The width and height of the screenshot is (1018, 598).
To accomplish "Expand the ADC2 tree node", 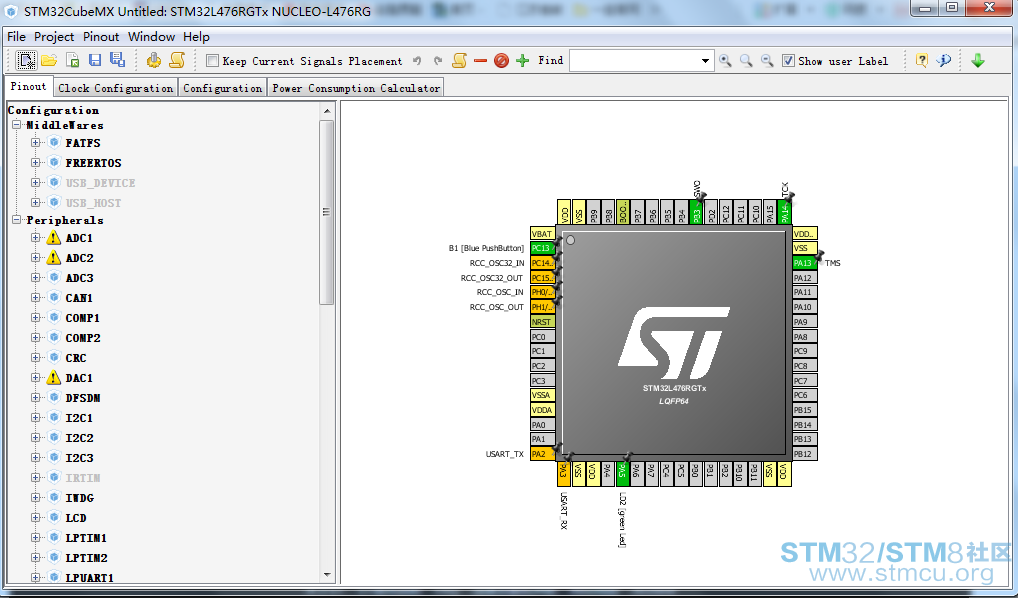I will 36,258.
